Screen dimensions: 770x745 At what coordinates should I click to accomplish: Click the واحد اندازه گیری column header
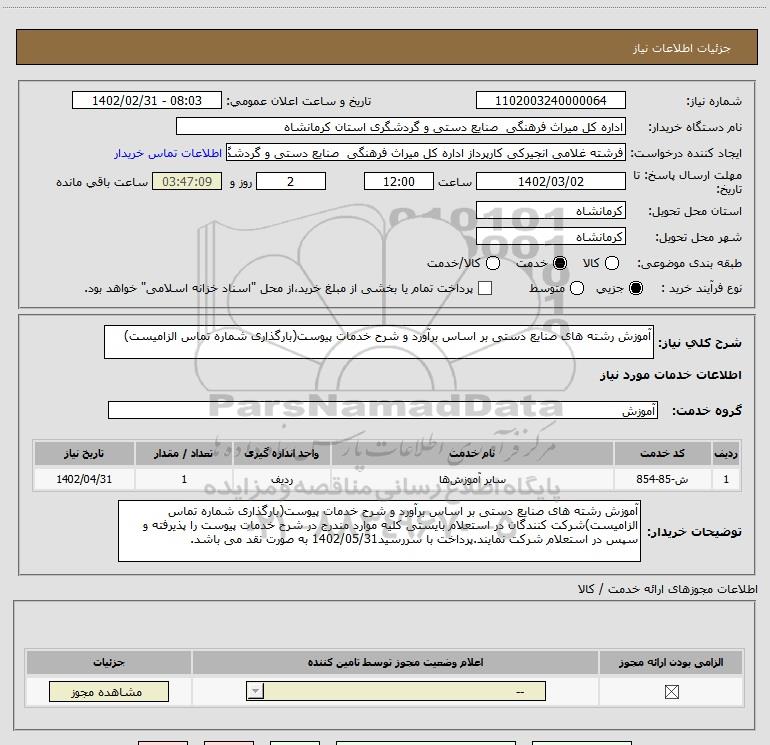pos(281,453)
